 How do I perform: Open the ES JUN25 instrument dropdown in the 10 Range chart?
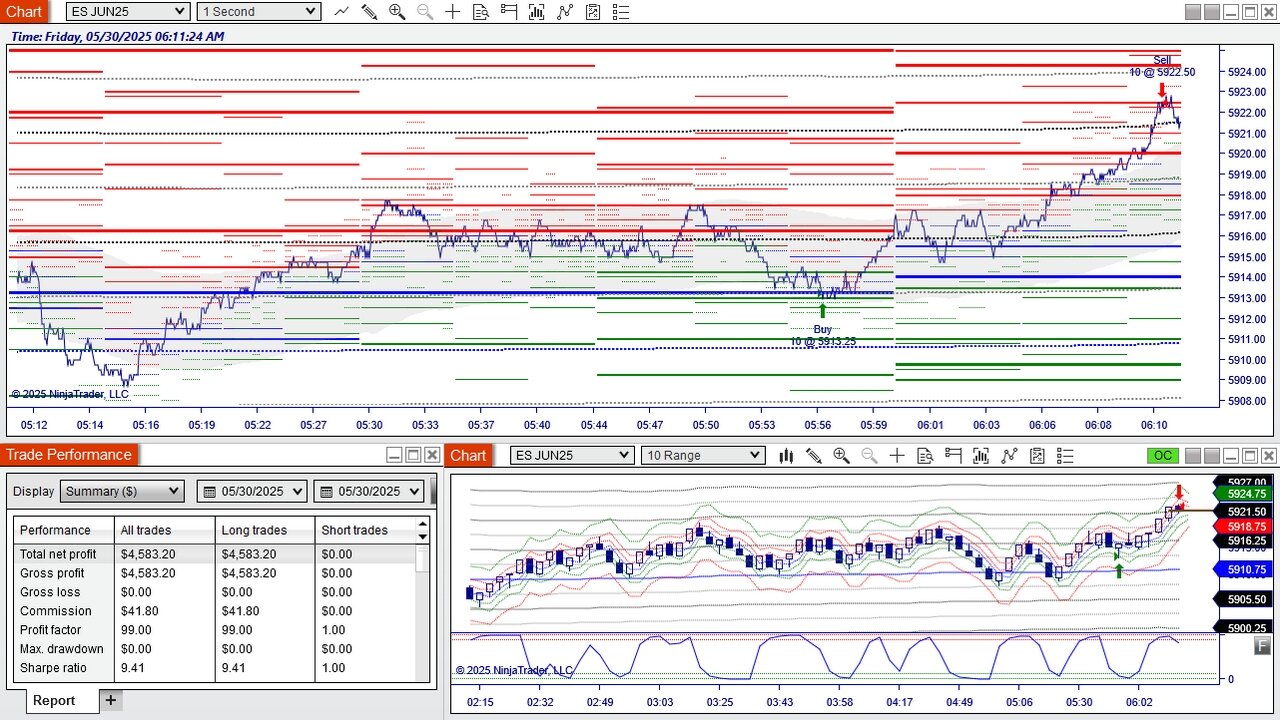(x=572, y=455)
